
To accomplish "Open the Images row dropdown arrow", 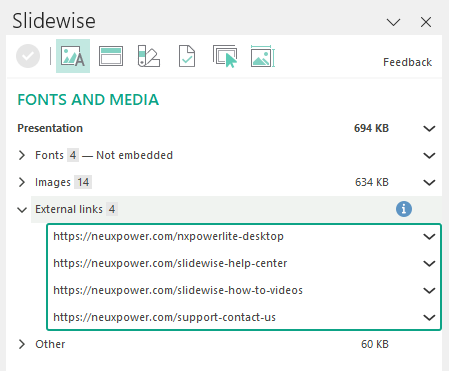I will coord(429,183).
